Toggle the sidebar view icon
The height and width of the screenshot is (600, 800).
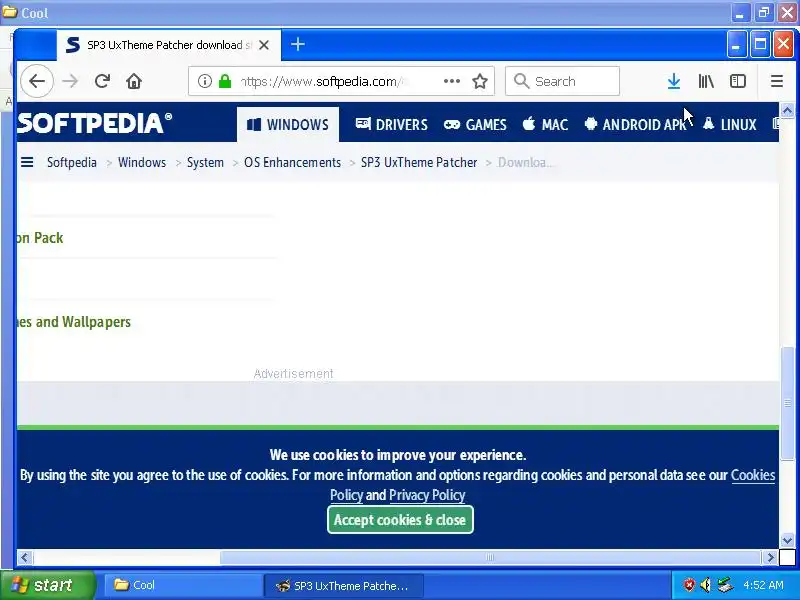tap(738, 81)
